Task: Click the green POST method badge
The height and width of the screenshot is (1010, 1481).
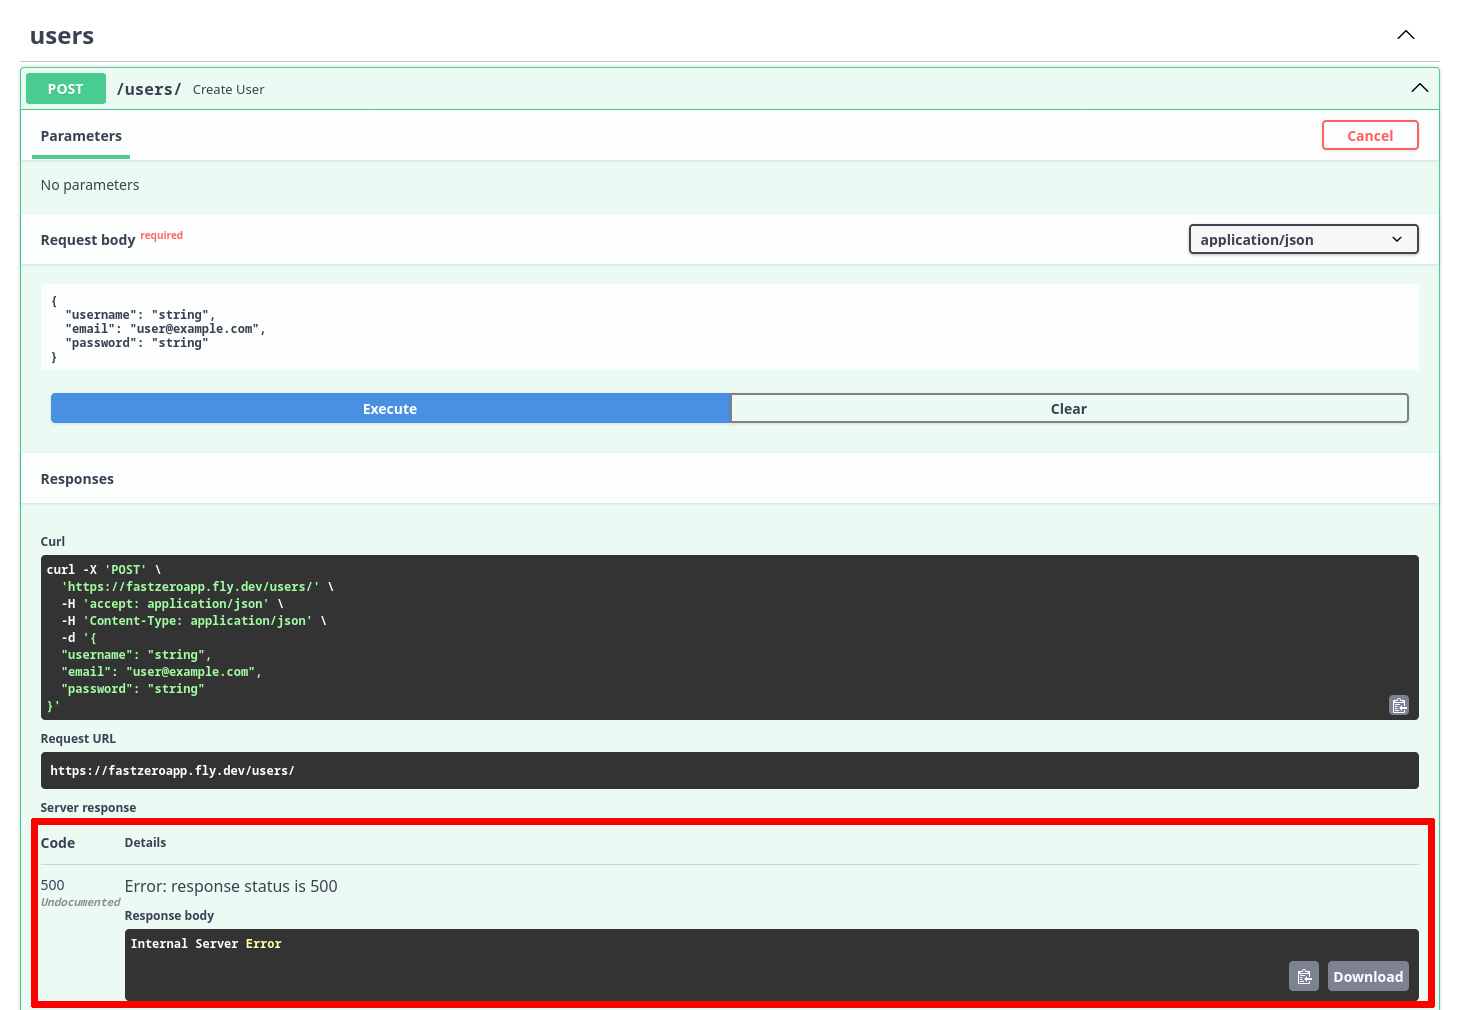Action: (66, 89)
